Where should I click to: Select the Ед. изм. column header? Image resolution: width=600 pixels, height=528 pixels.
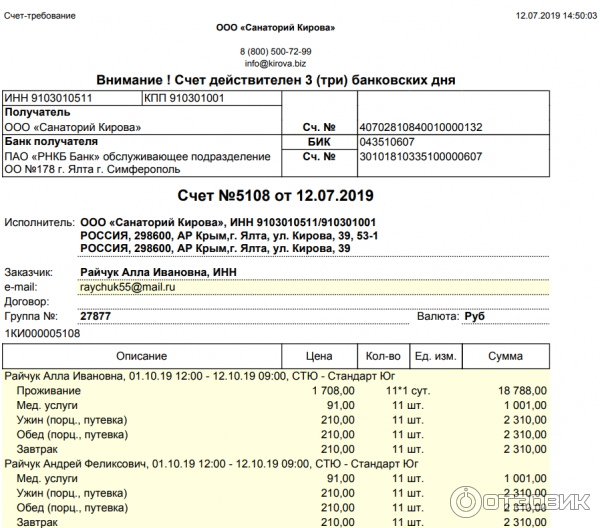tap(436, 356)
